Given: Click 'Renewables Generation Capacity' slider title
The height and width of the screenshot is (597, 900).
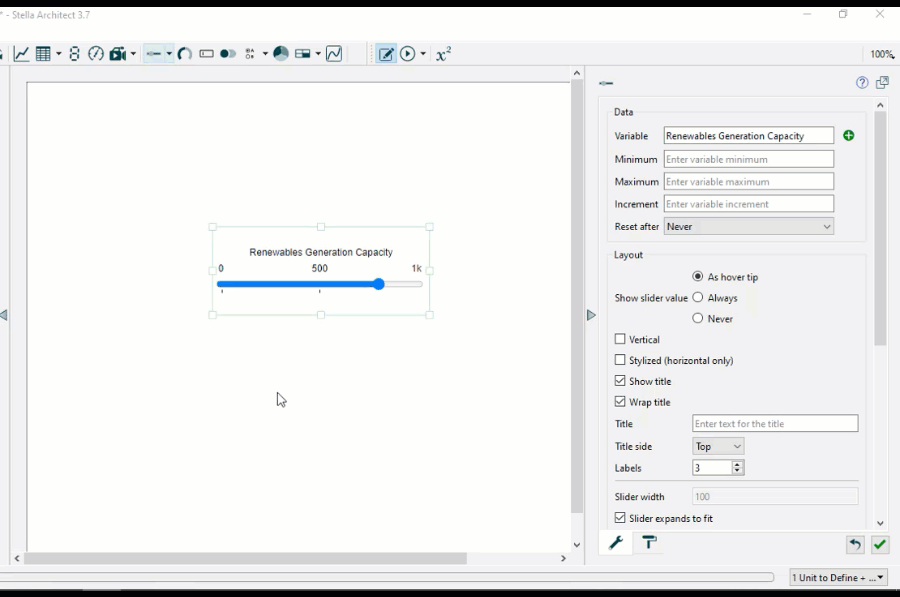Looking at the screenshot, I should (321, 252).
